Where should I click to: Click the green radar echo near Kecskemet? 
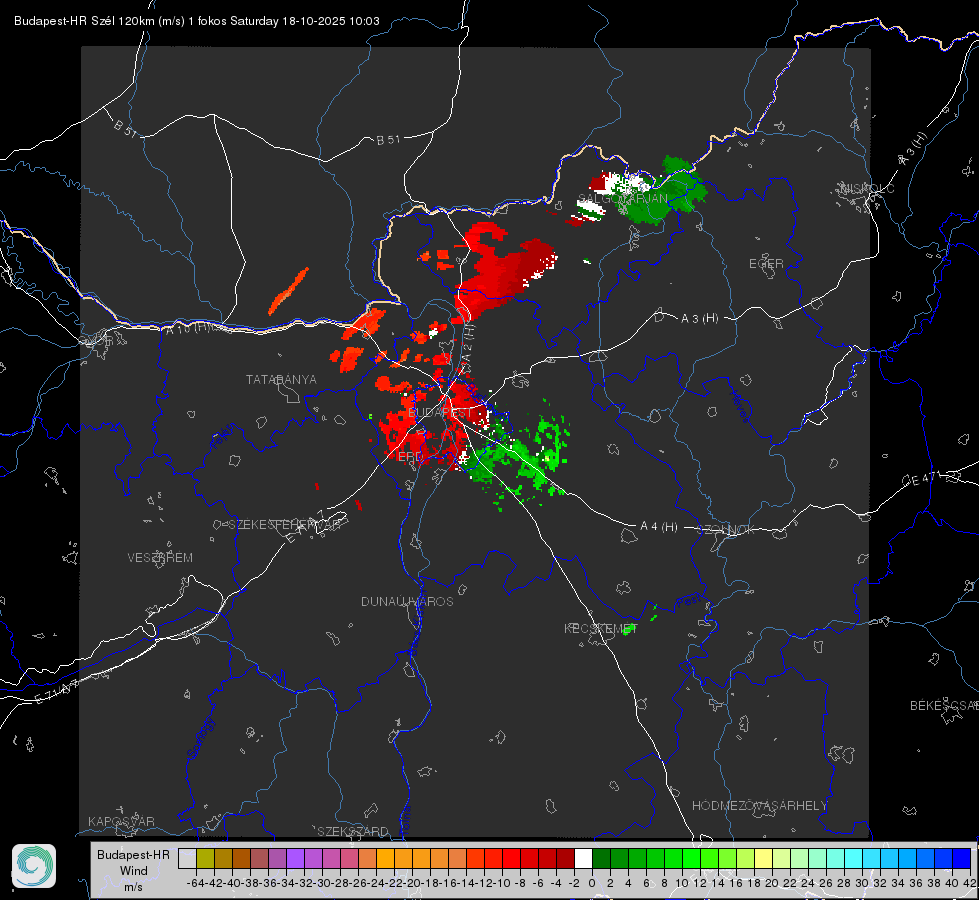pyautogui.click(x=628, y=628)
